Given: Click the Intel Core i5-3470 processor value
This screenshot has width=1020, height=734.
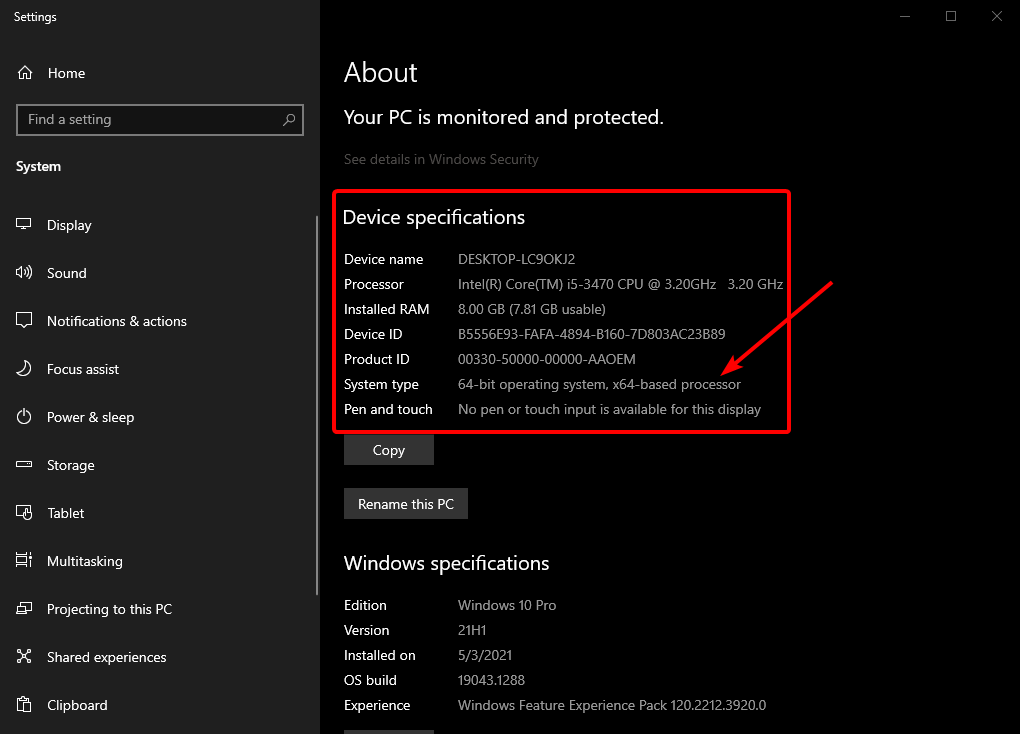Looking at the screenshot, I should pos(621,284).
